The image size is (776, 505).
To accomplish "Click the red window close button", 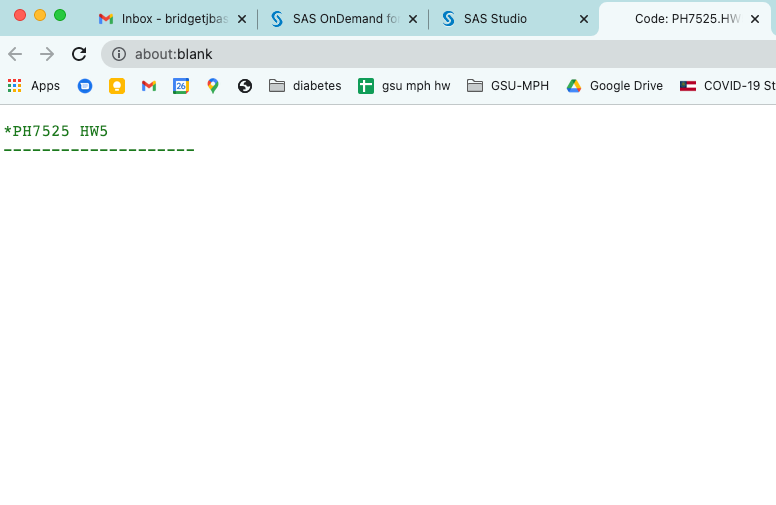I will 20,15.
